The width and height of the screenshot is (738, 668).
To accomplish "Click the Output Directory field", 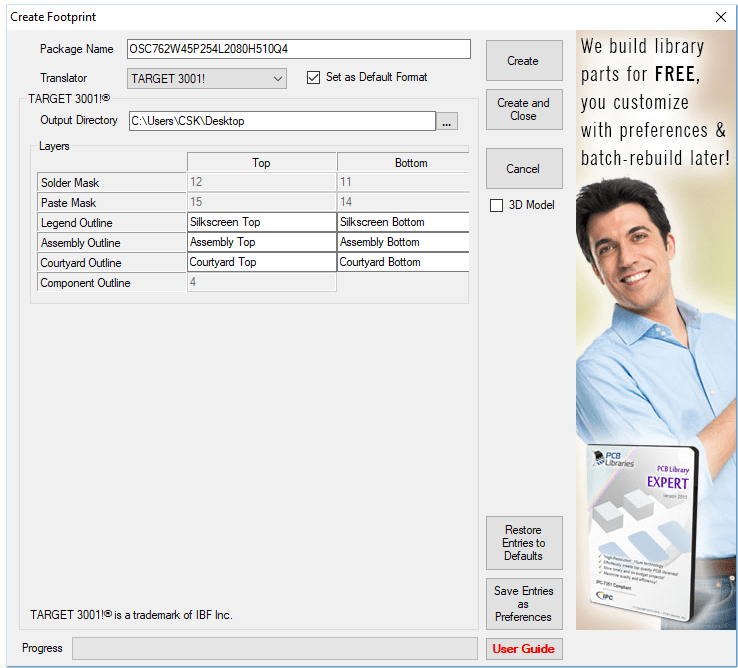I will (x=282, y=121).
